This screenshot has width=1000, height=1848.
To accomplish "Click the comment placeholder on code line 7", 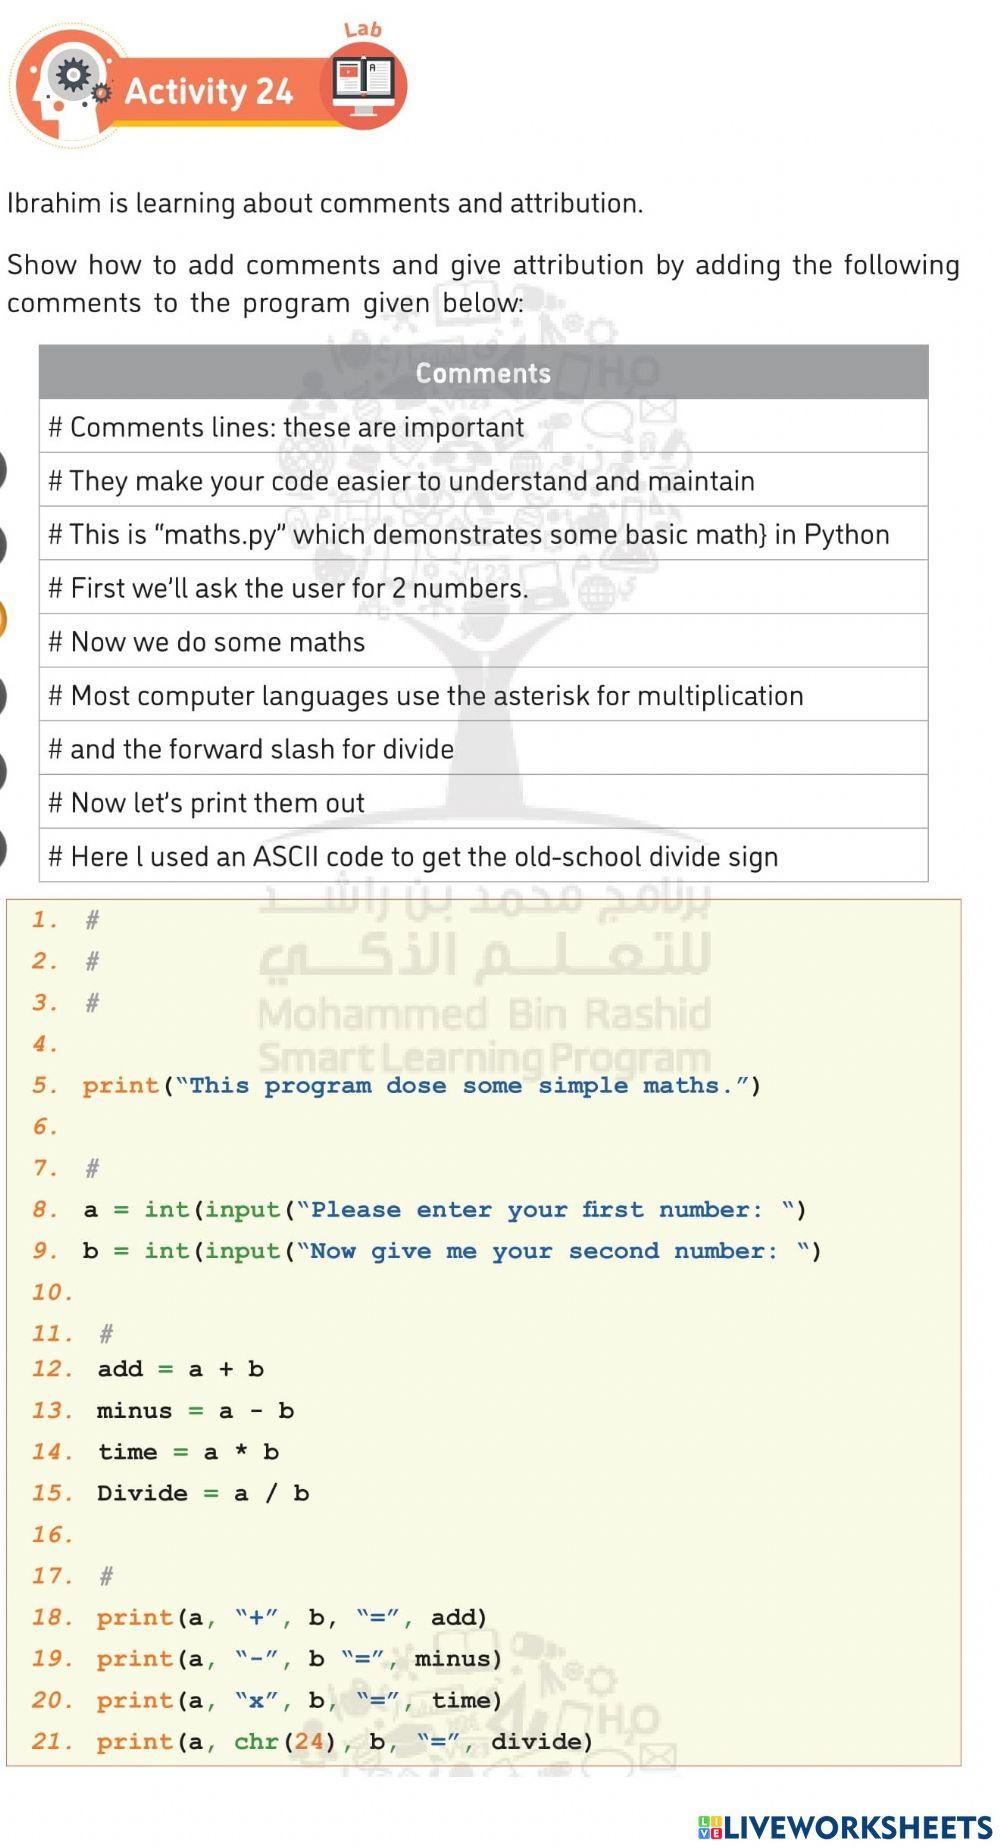I will [93, 1168].
